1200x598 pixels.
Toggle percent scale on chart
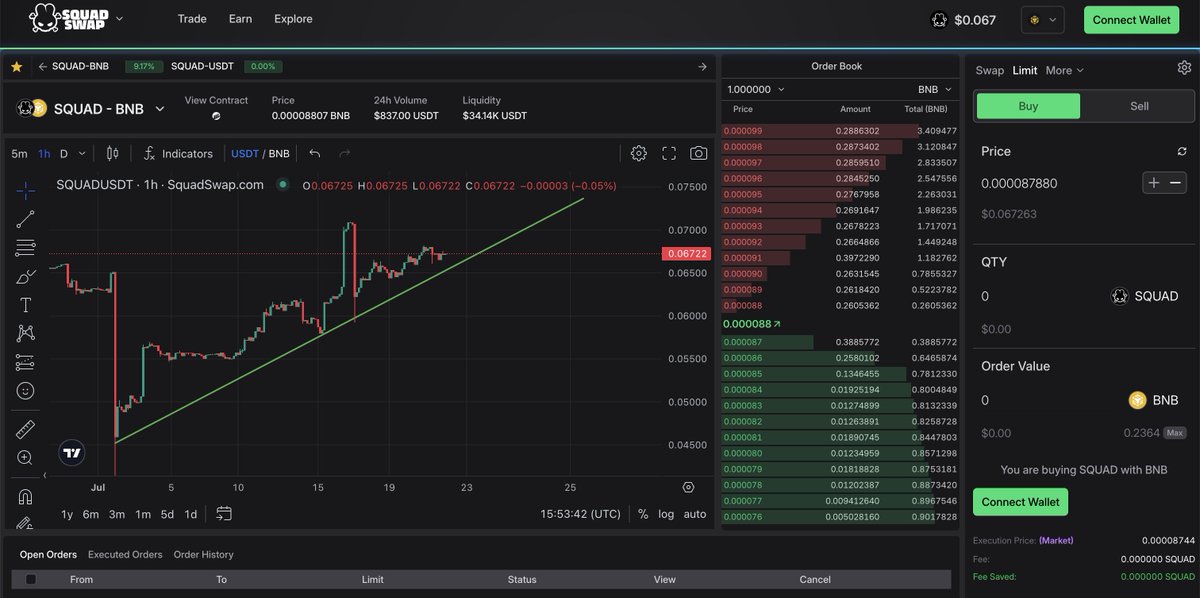(x=643, y=514)
